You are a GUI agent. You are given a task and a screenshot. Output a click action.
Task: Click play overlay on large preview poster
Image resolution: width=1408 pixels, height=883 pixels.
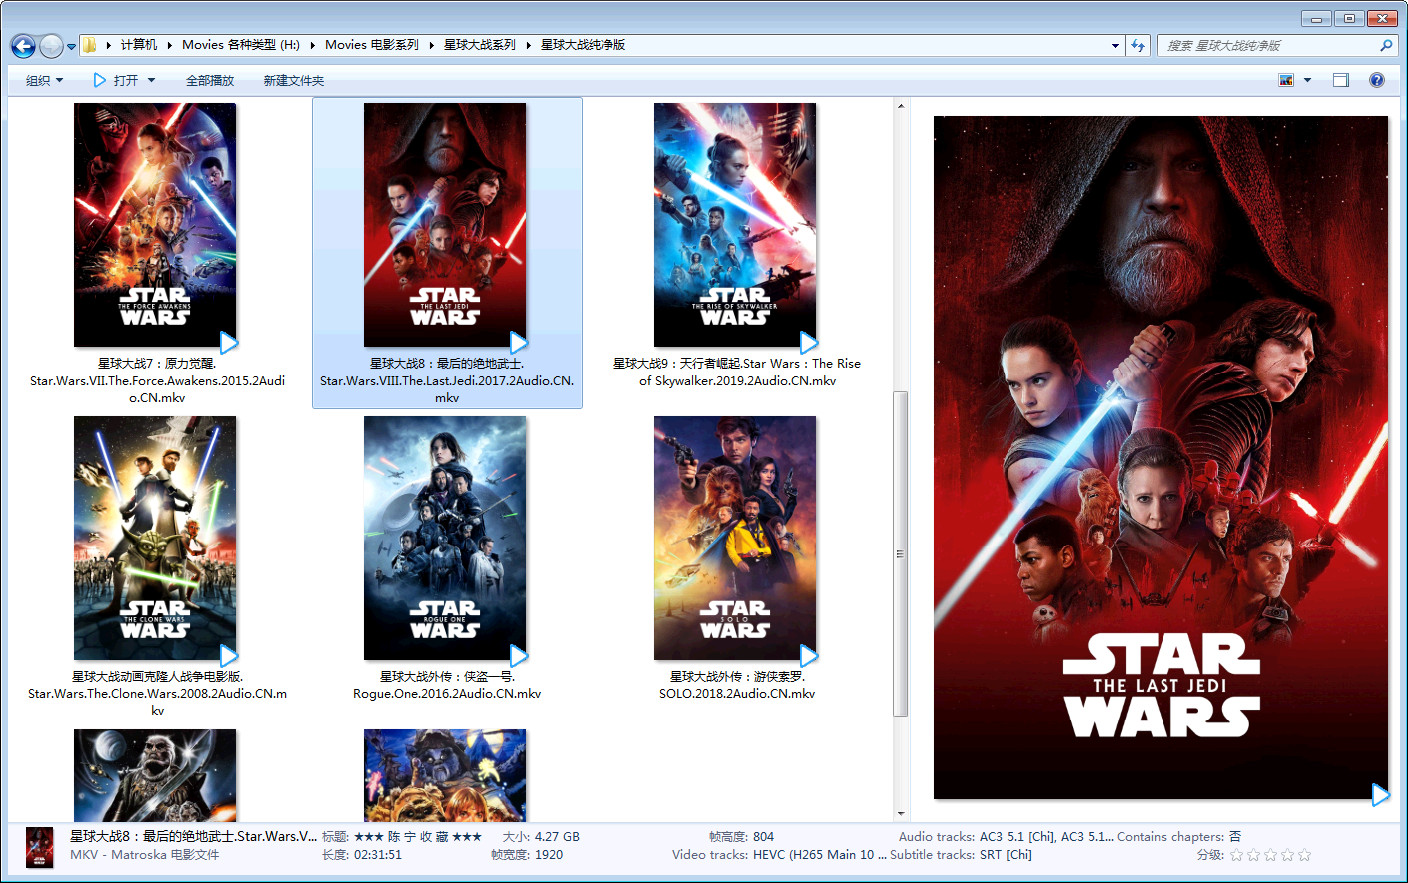[x=1380, y=795]
